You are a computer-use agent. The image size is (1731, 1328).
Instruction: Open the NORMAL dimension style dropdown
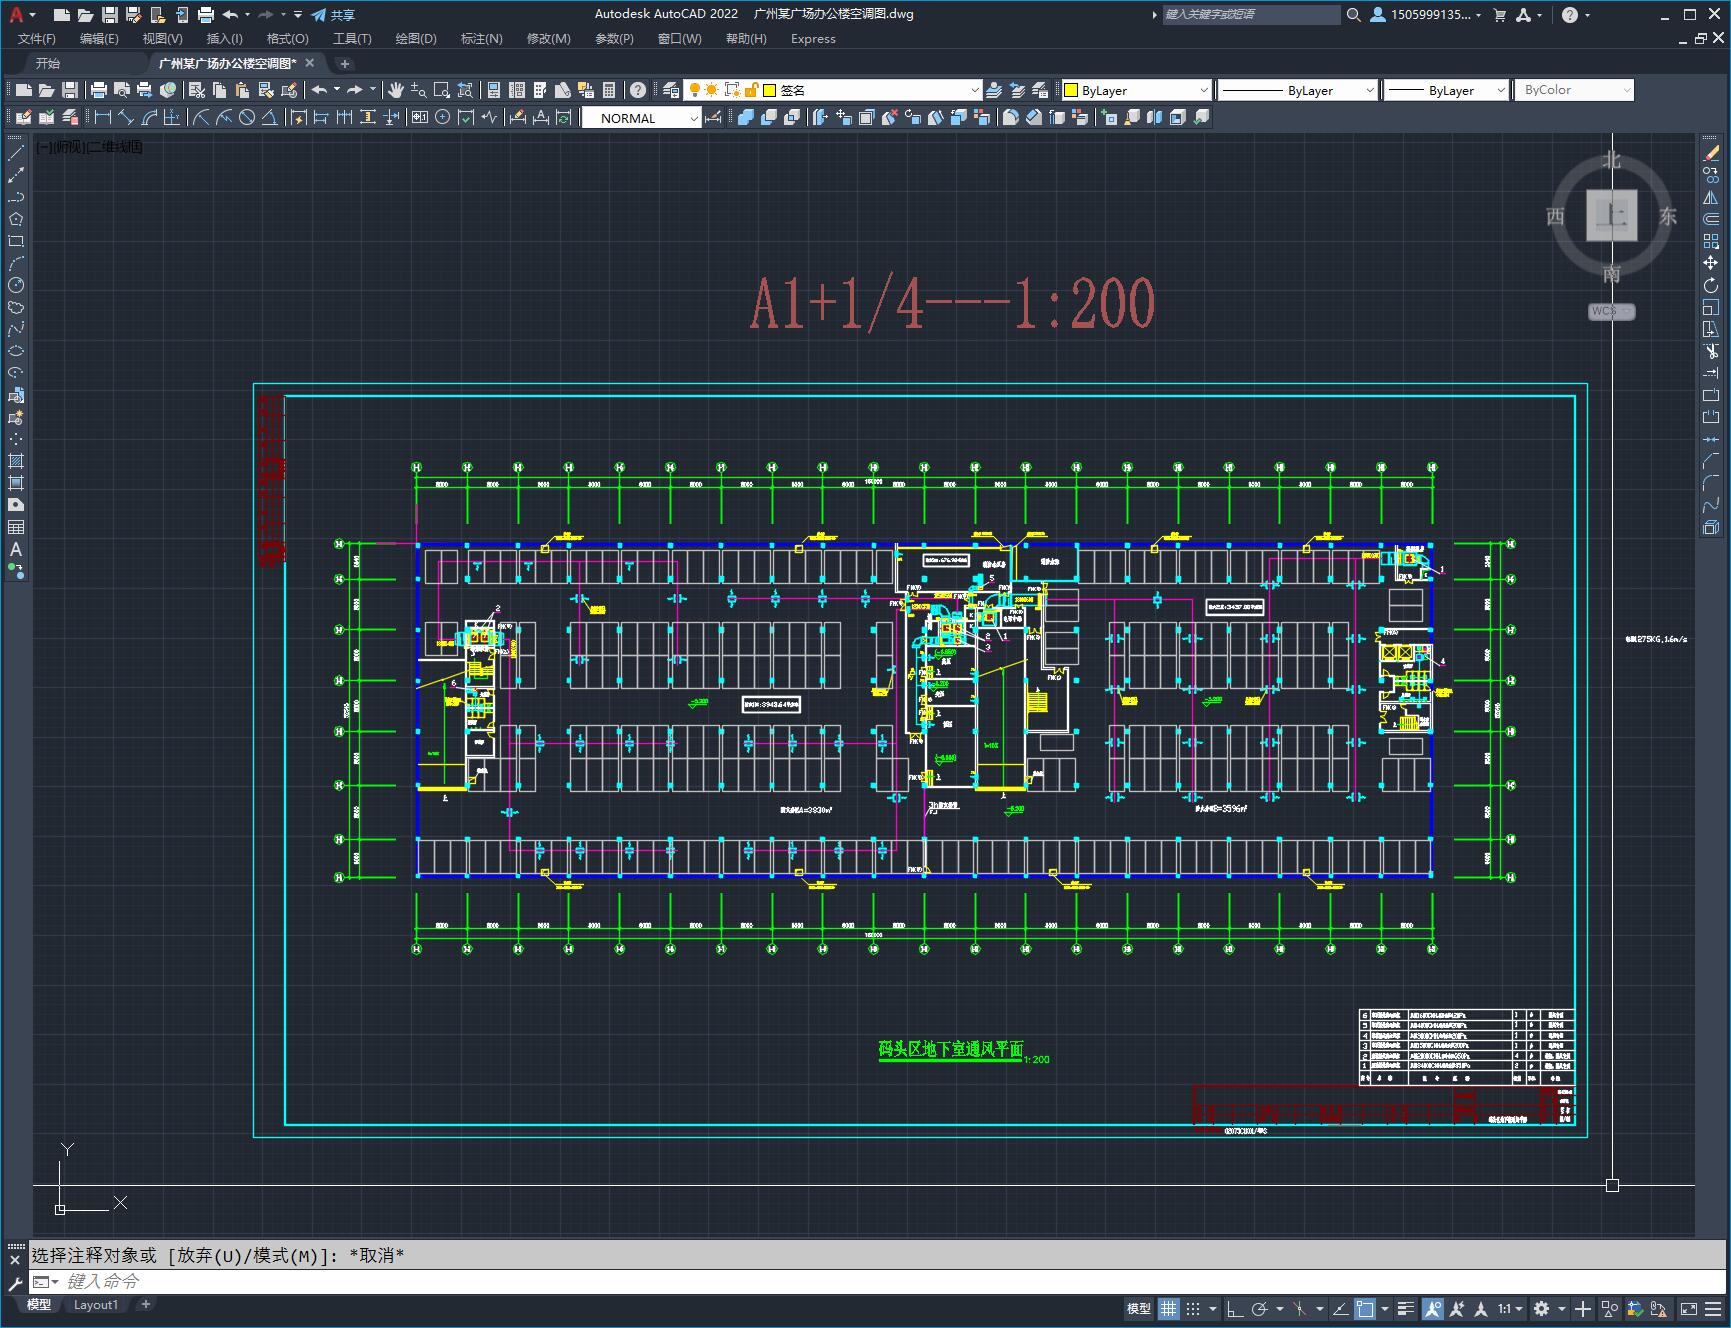coord(641,118)
